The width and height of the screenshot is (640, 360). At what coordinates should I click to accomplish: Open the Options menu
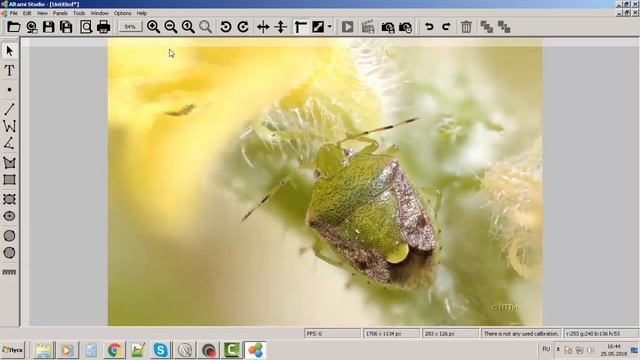tap(122, 13)
